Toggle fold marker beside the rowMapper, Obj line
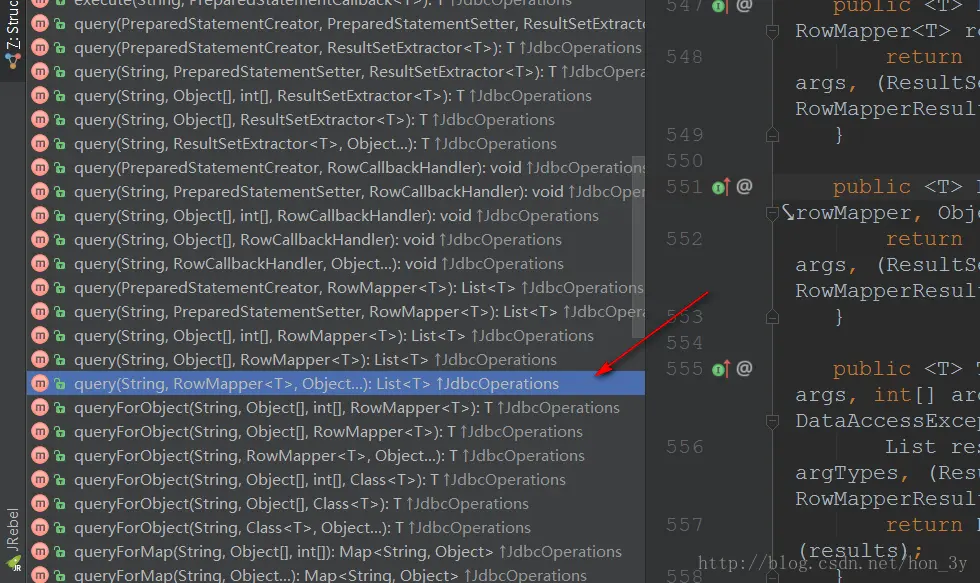 tap(772, 214)
